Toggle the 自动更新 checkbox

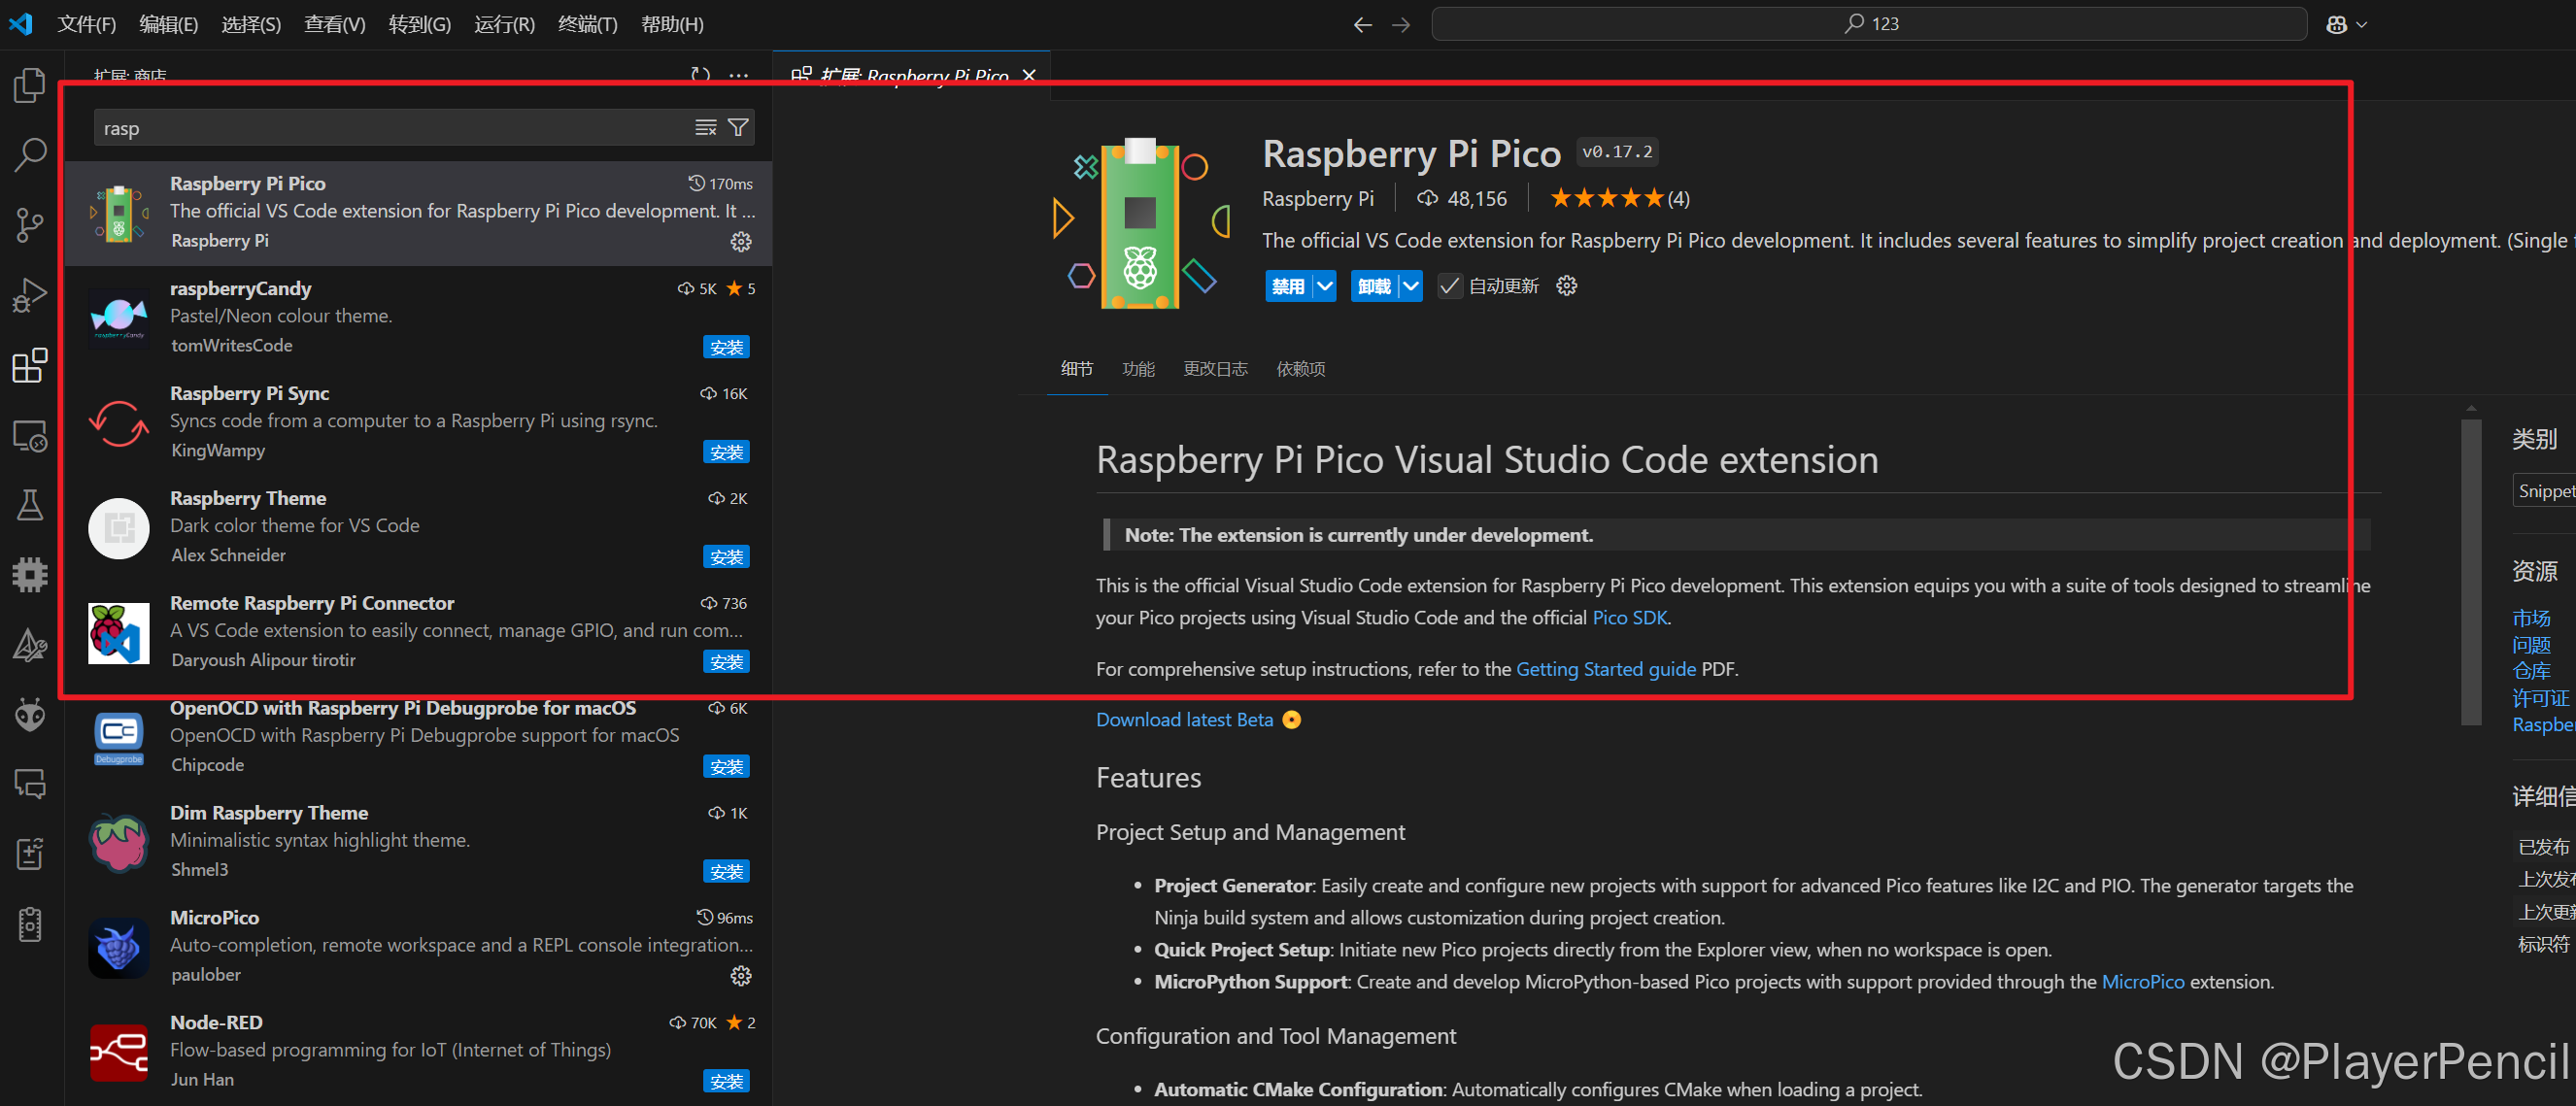click(x=1449, y=287)
